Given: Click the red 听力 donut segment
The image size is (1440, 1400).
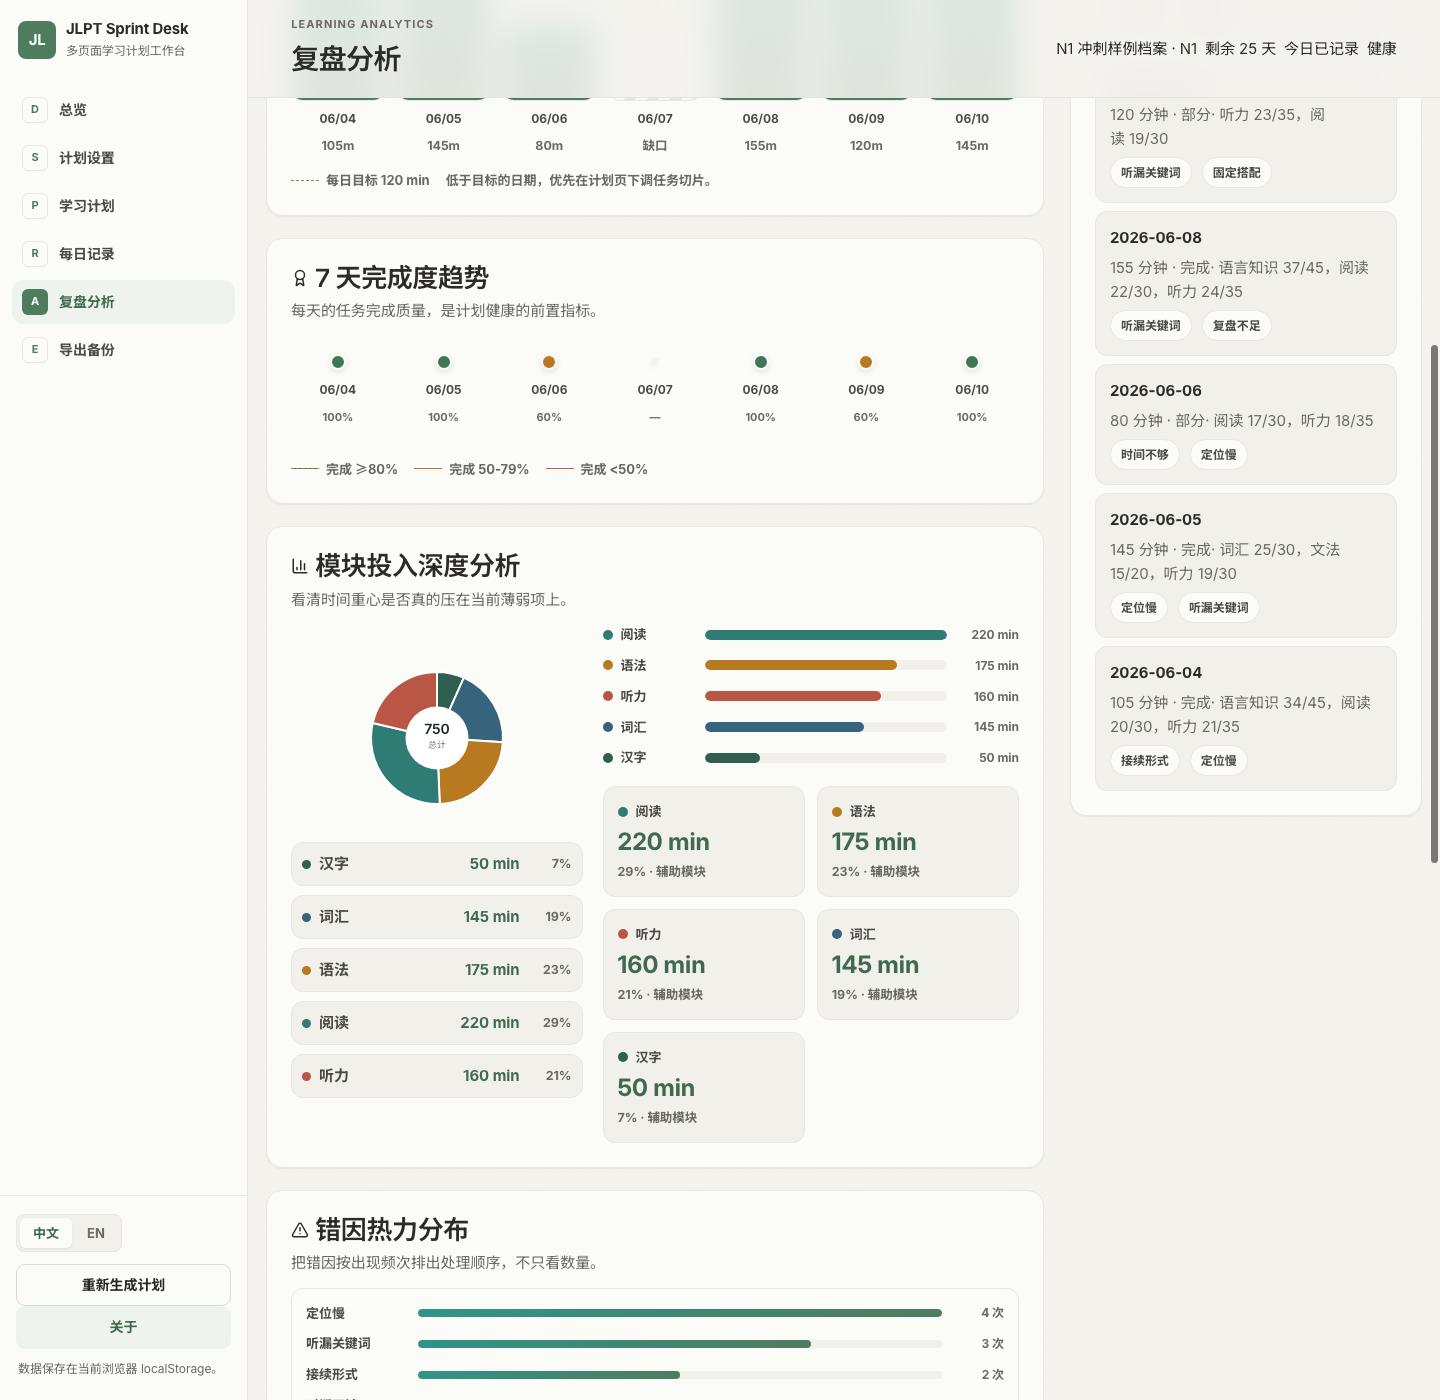Looking at the screenshot, I should (x=406, y=701).
